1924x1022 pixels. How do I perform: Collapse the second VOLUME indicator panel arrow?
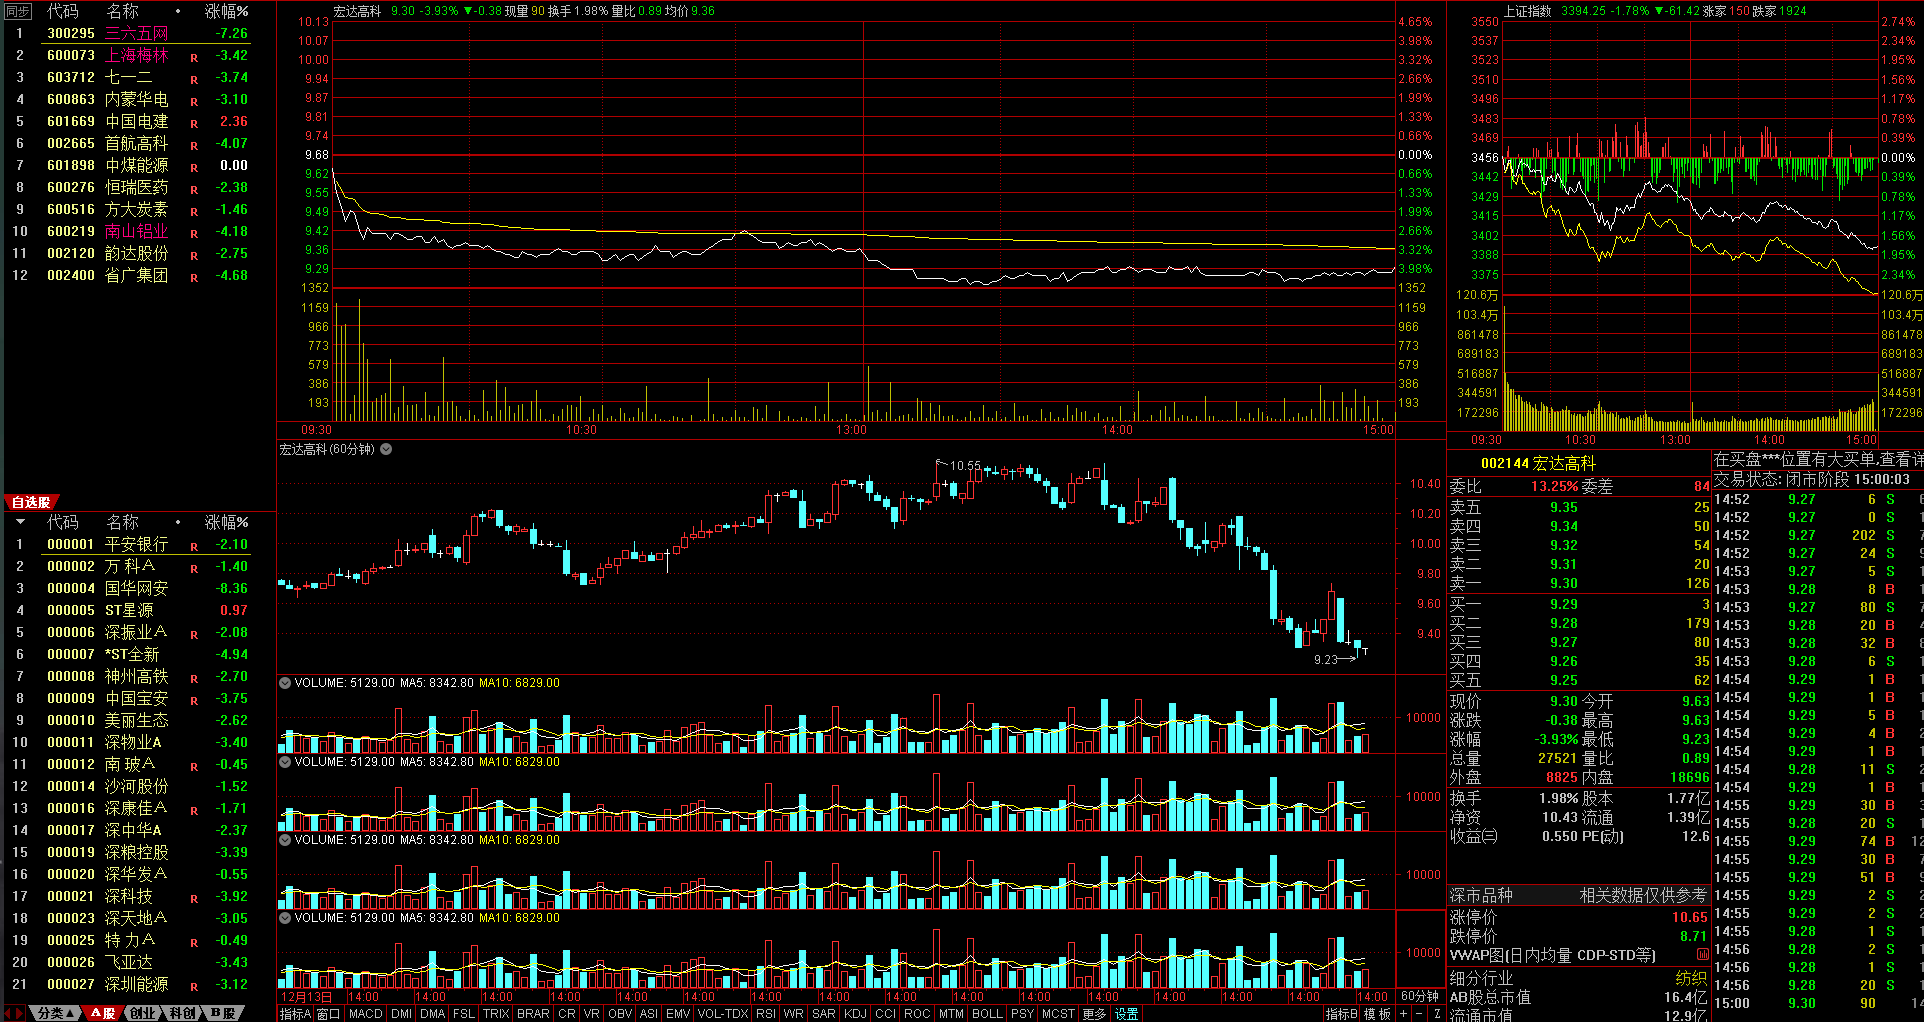point(285,762)
